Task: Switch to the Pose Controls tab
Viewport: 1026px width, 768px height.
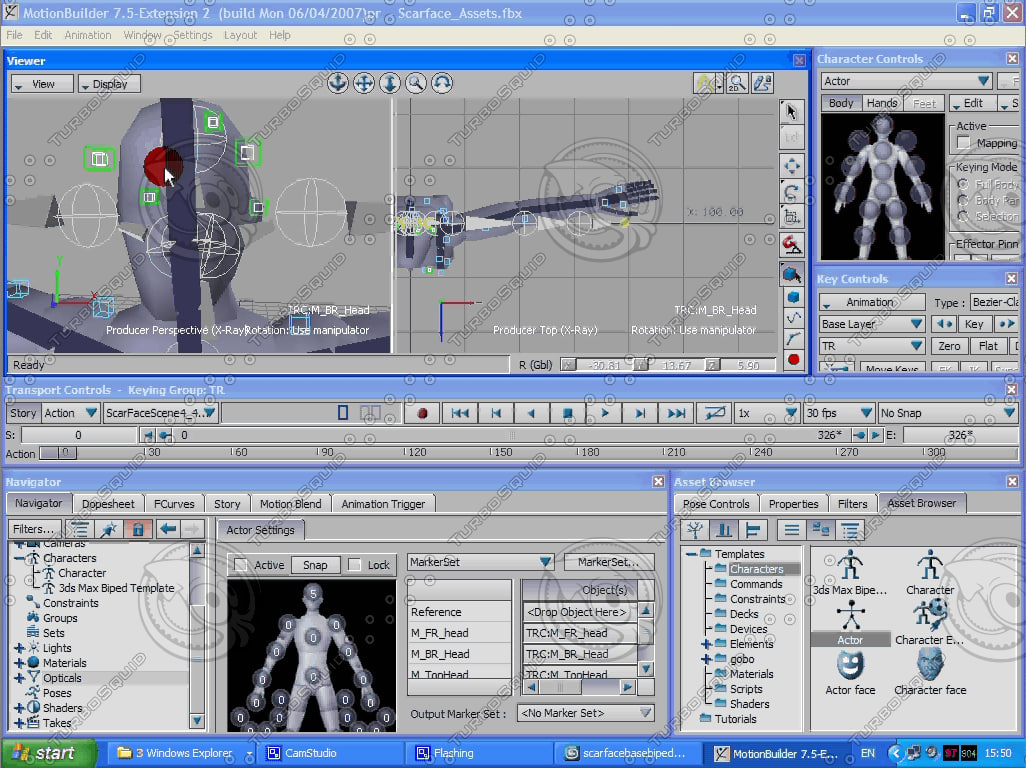Action: point(716,504)
